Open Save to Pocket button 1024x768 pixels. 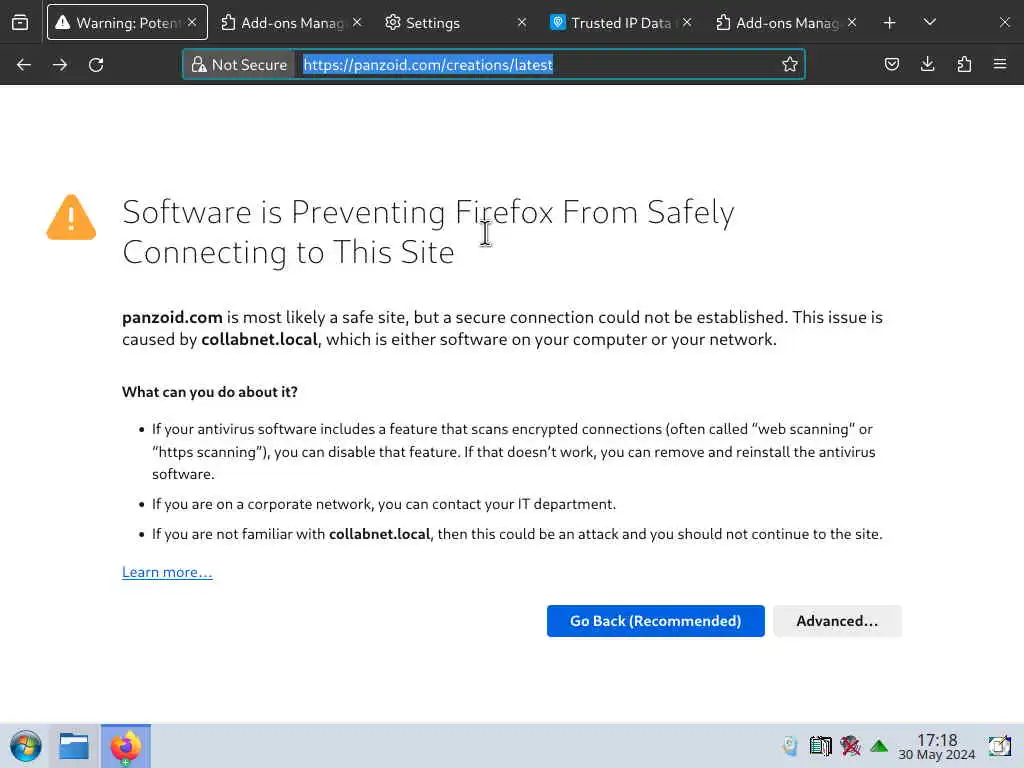(x=892, y=65)
